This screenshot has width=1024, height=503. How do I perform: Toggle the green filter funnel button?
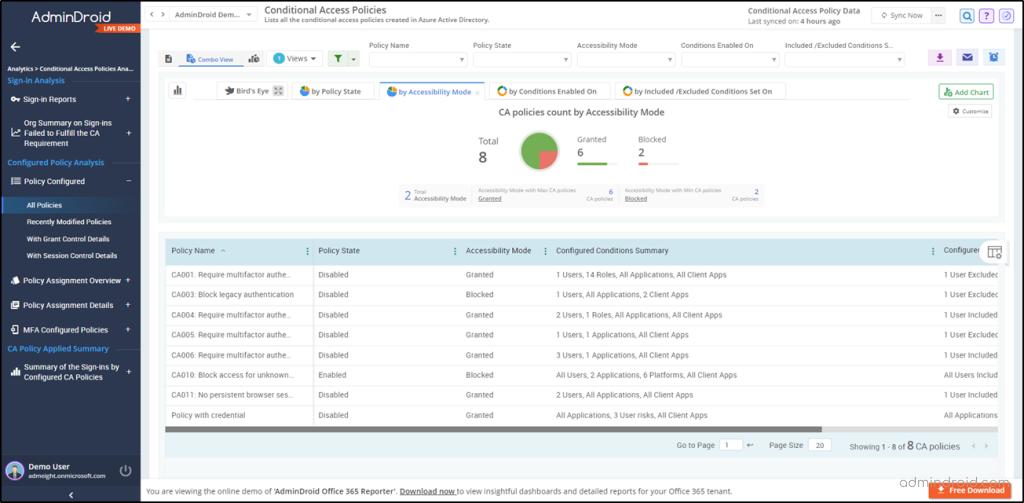click(338, 58)
